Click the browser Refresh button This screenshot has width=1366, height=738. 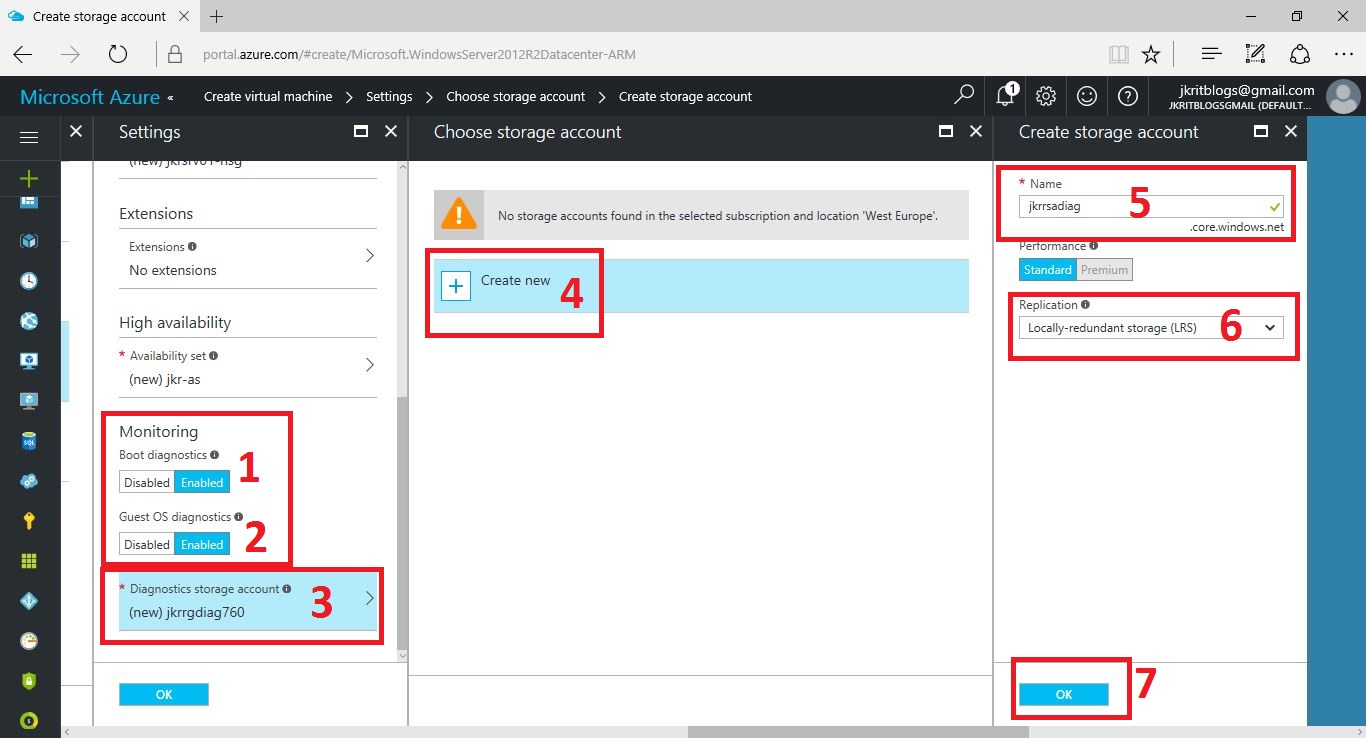(118, 54)
